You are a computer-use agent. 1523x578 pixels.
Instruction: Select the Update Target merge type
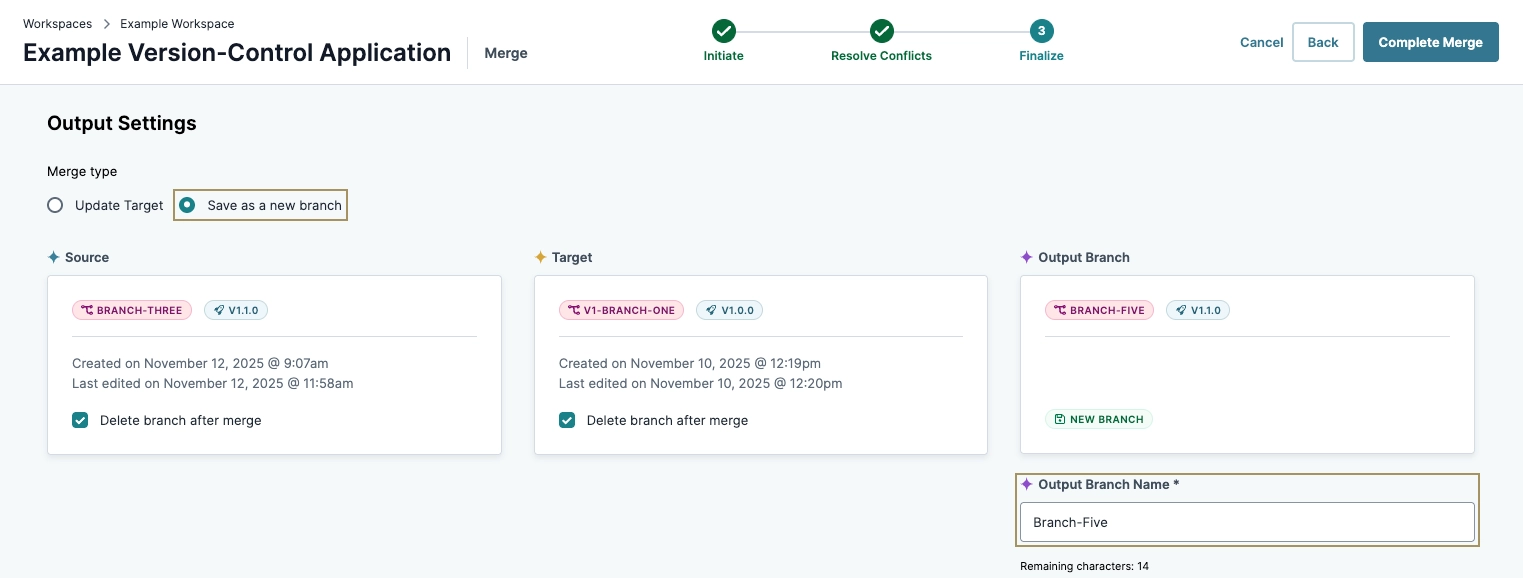pyautogui.click(x=55, y=204)
